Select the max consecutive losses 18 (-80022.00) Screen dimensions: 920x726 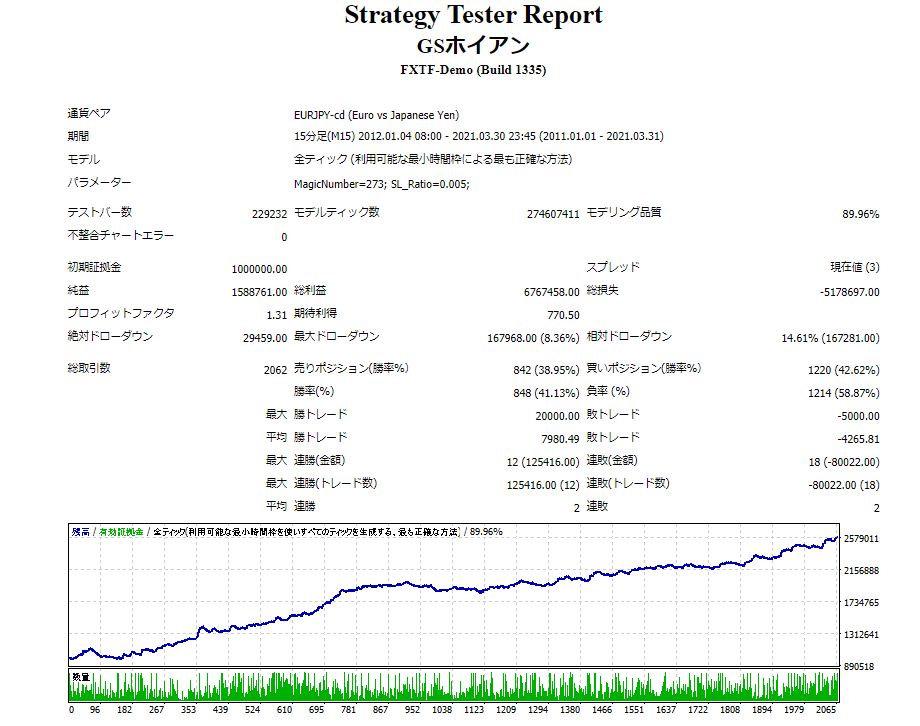pyautogui.click(x=844, y=462)
